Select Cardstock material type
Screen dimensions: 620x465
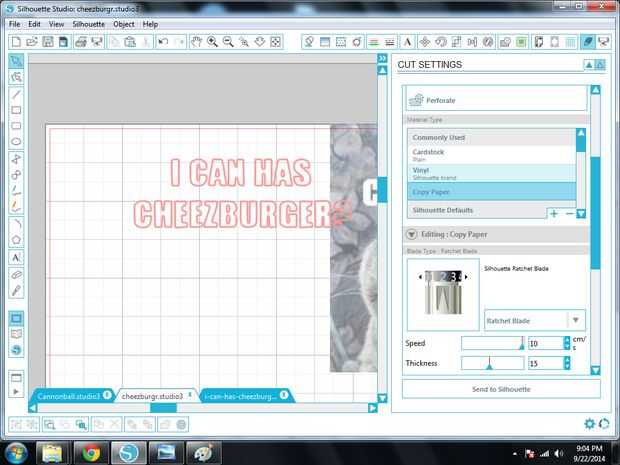tap(491, 155)
